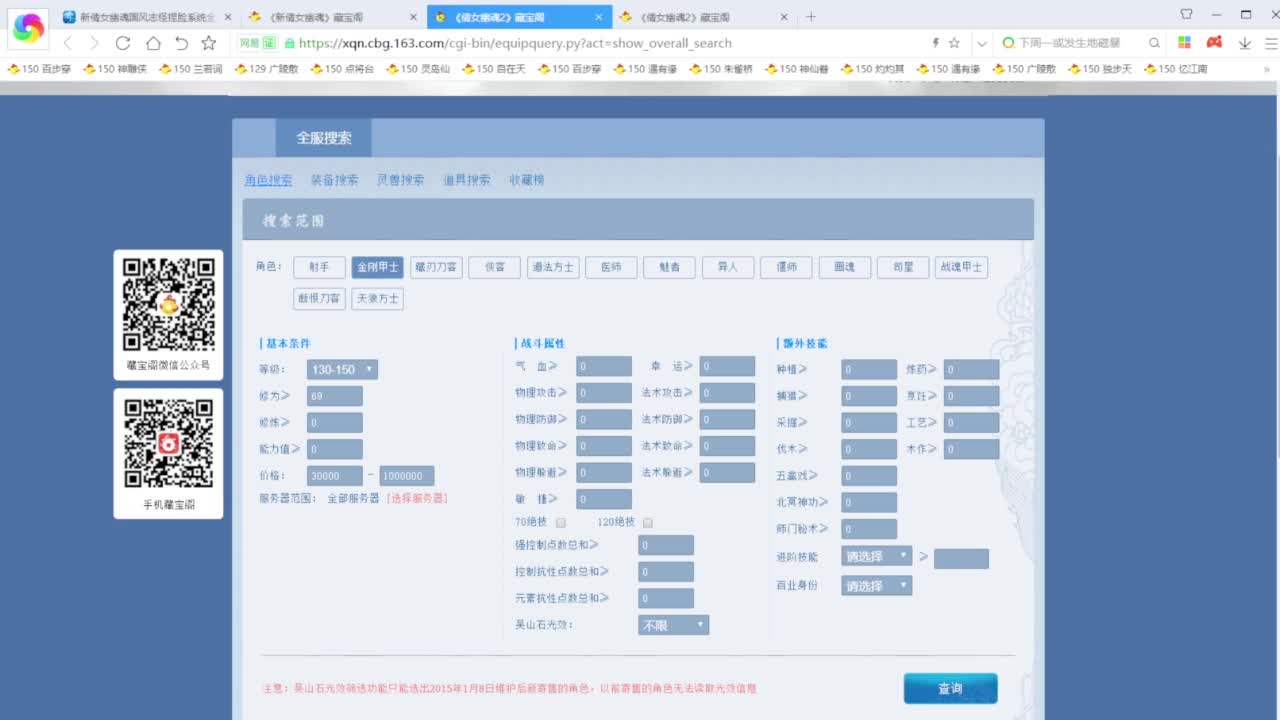Open the 等级 130-150 dropdown
The height and width of the screenshot is (720, 1280).
[x=341, y=369]
